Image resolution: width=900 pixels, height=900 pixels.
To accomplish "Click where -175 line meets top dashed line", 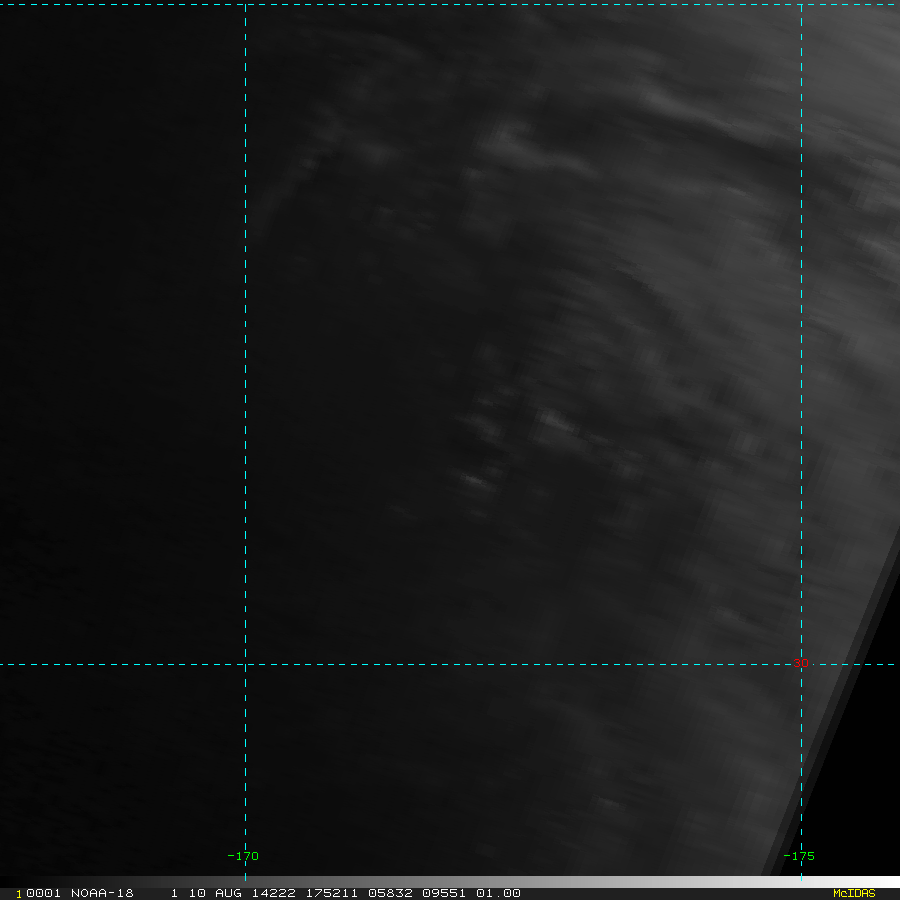I will pyautogui.click(x=801, y=5).
